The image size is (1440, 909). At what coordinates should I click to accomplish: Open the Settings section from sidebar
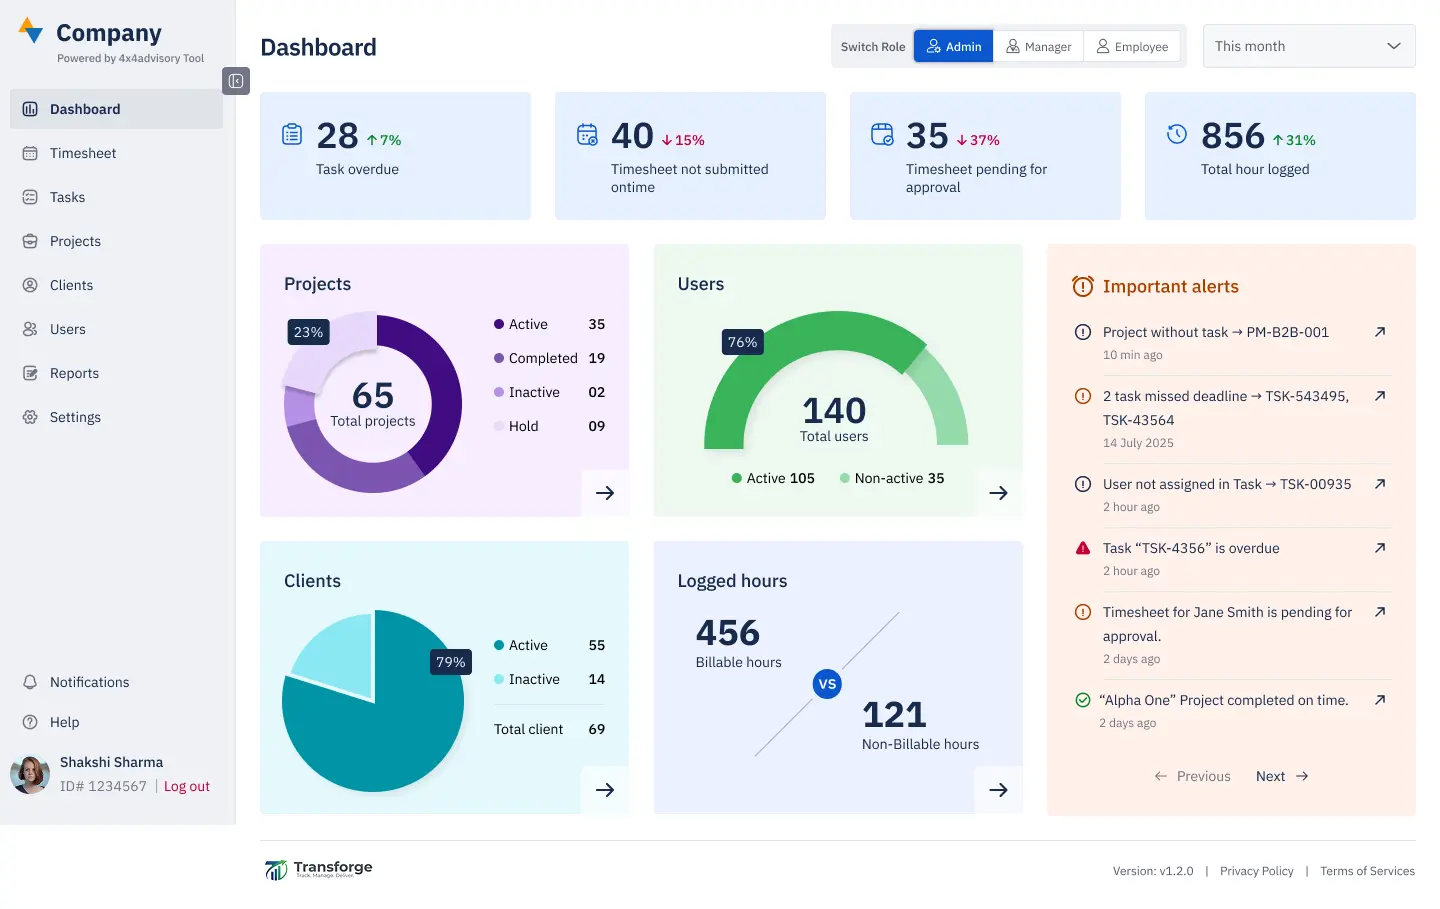pyautogui.click(x=75, y=417)
